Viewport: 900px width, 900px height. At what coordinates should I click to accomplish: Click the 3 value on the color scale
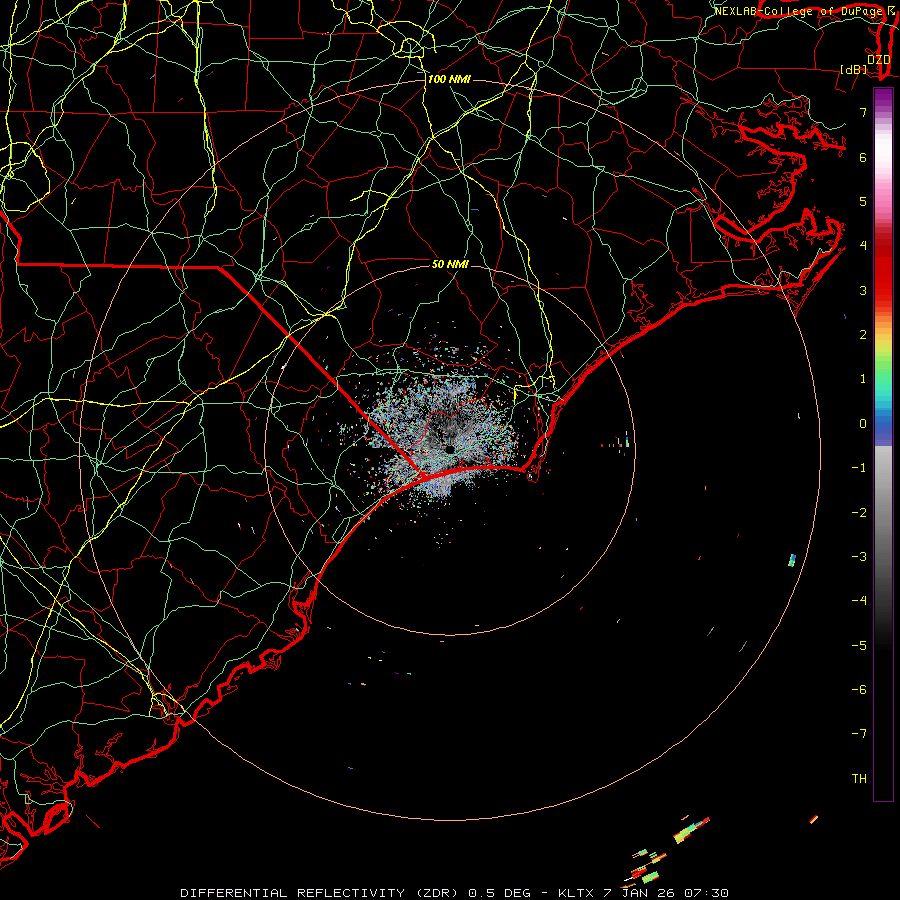click(863, 290)
